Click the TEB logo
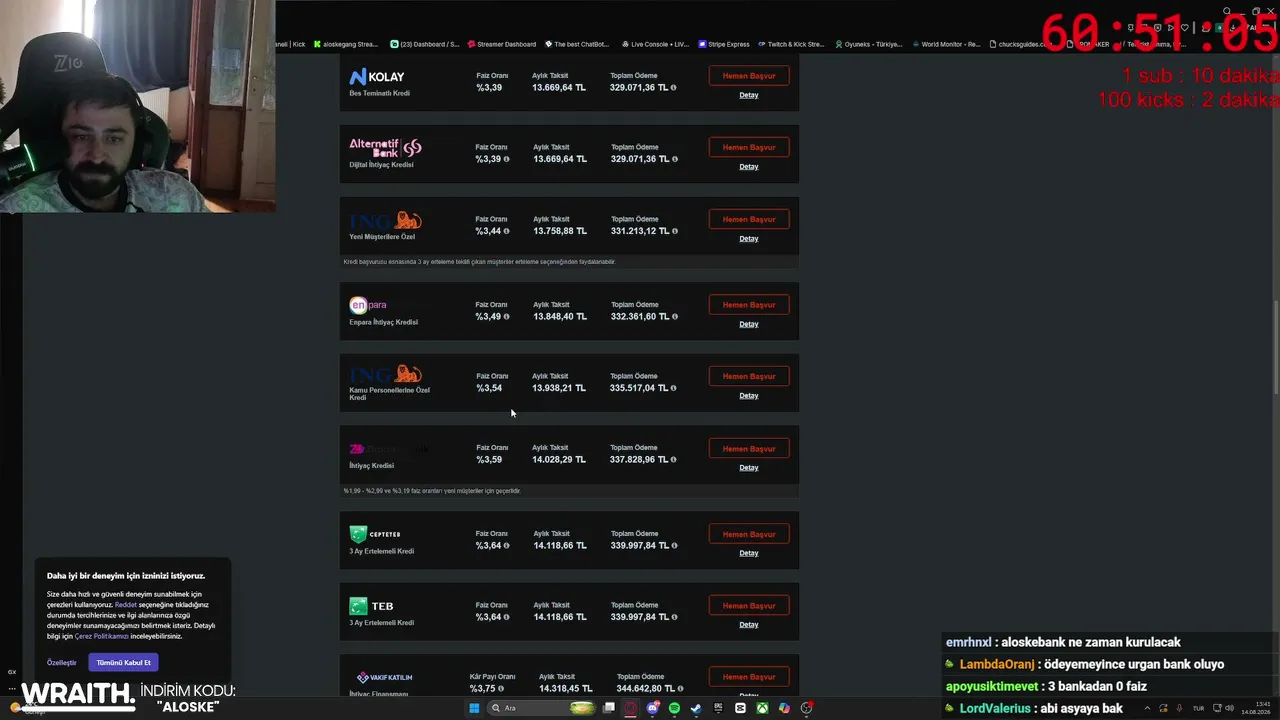 (x=371, y=606)
